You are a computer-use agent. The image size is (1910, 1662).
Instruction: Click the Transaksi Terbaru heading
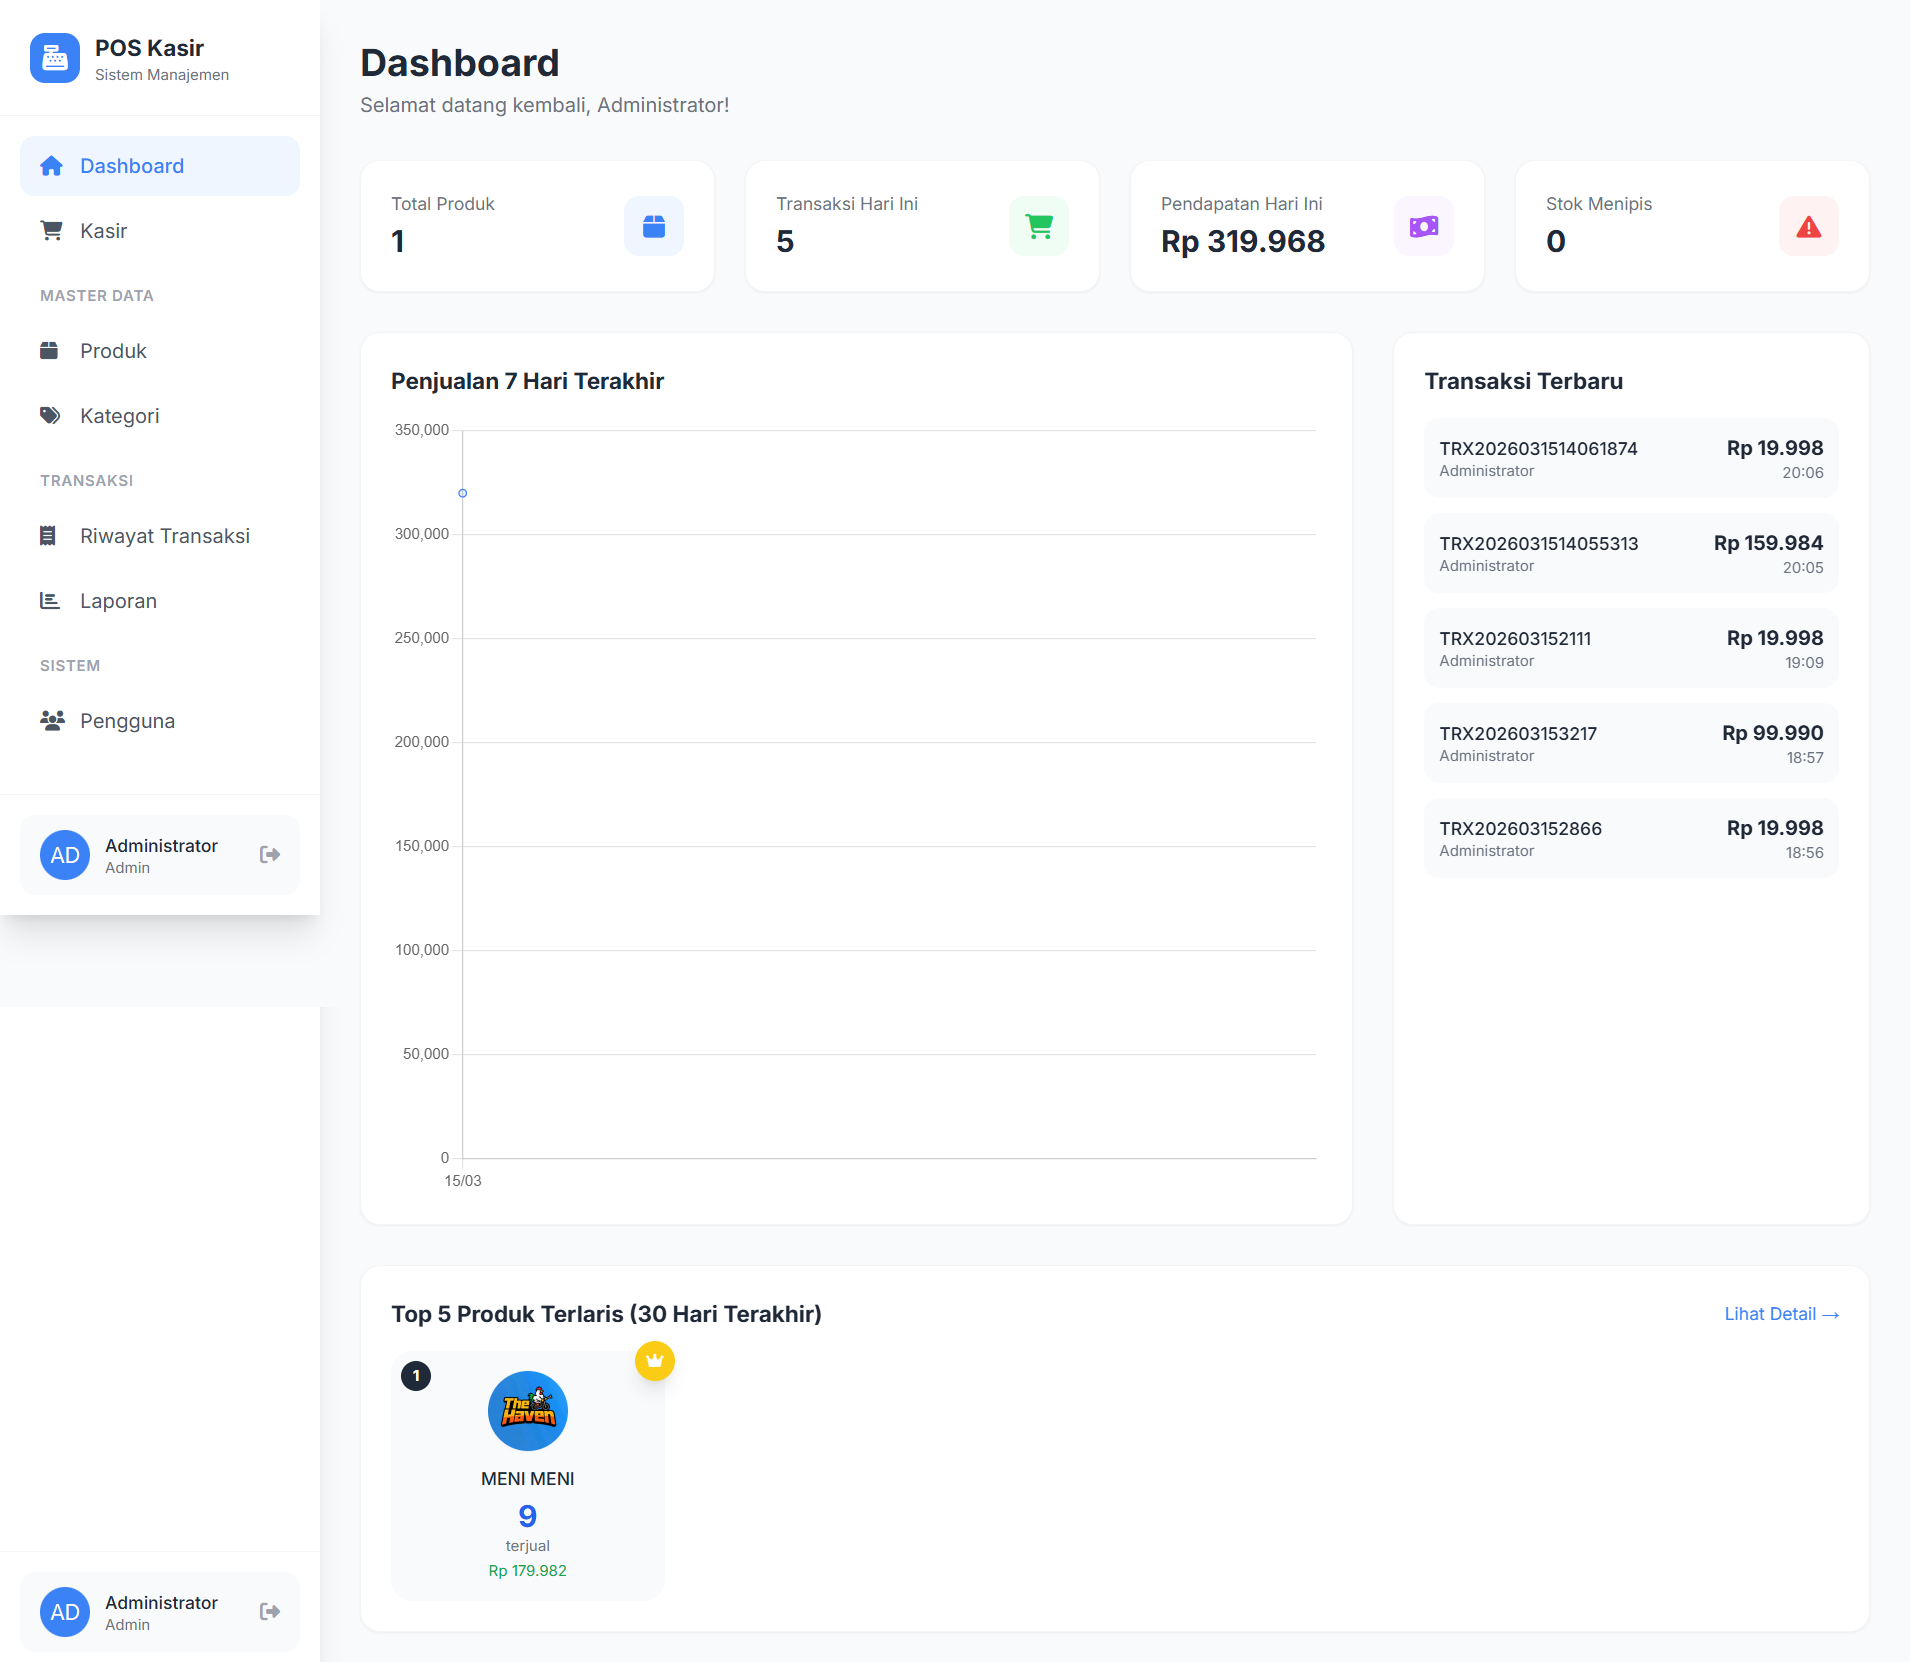[x=1524, y=381]
